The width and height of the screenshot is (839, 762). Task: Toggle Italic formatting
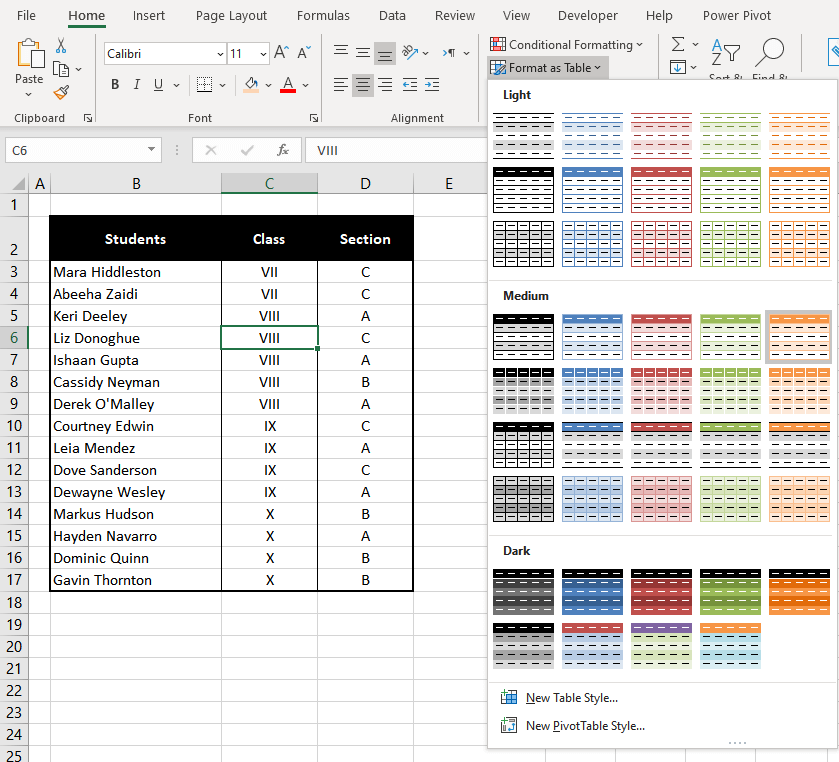136,84
